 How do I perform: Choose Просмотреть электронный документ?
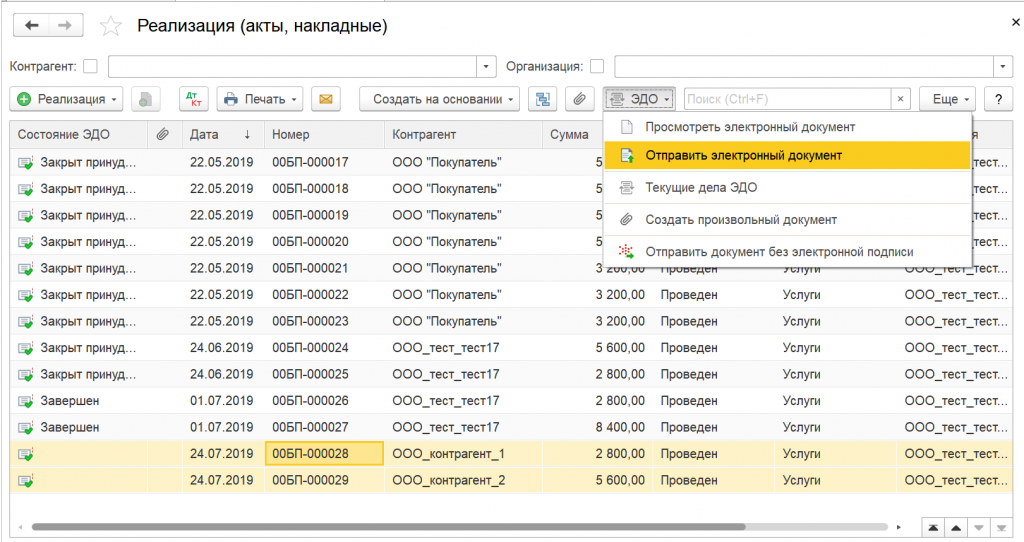[x=788, y=127]
